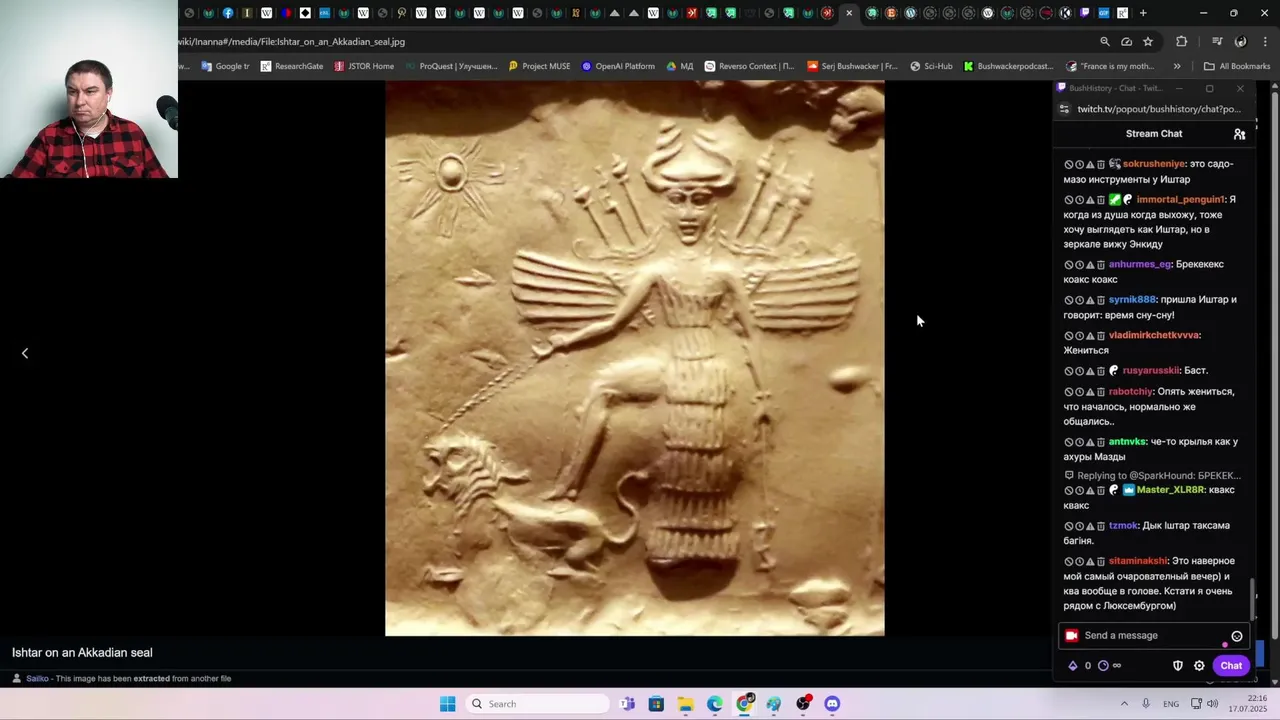Viewport: 1280px width, 720px height.
Task: Focus the Send a message field
Action: pyautogui.click(x=1152, y=636)
